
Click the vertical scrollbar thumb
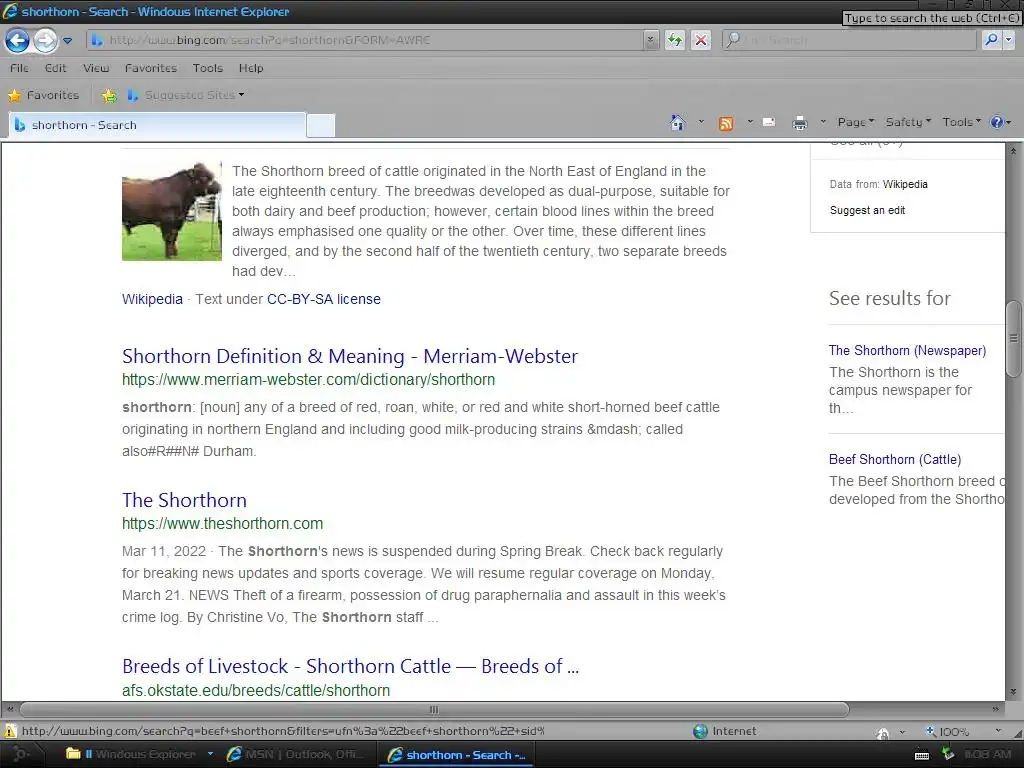coord(1014,338)
